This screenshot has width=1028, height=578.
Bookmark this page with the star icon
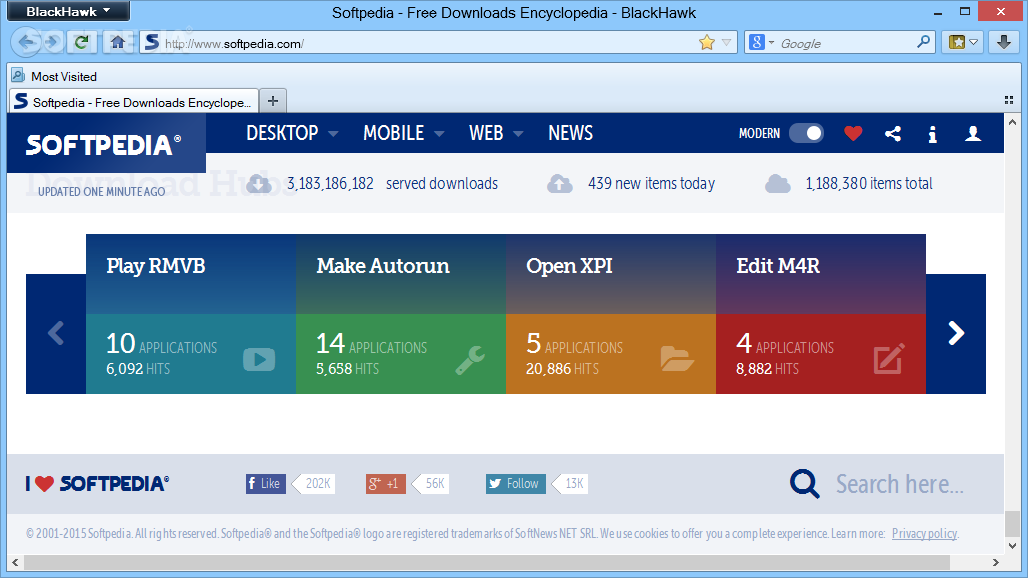(x=706, y=43)
